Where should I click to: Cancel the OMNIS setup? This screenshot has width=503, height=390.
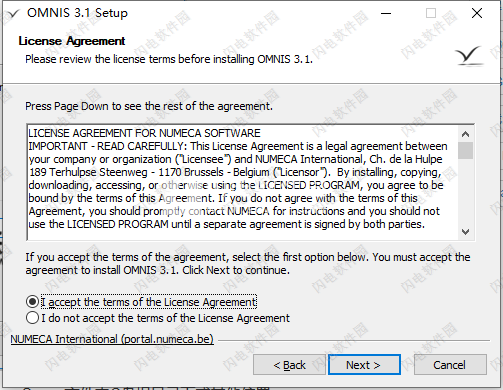click(450, 365)
